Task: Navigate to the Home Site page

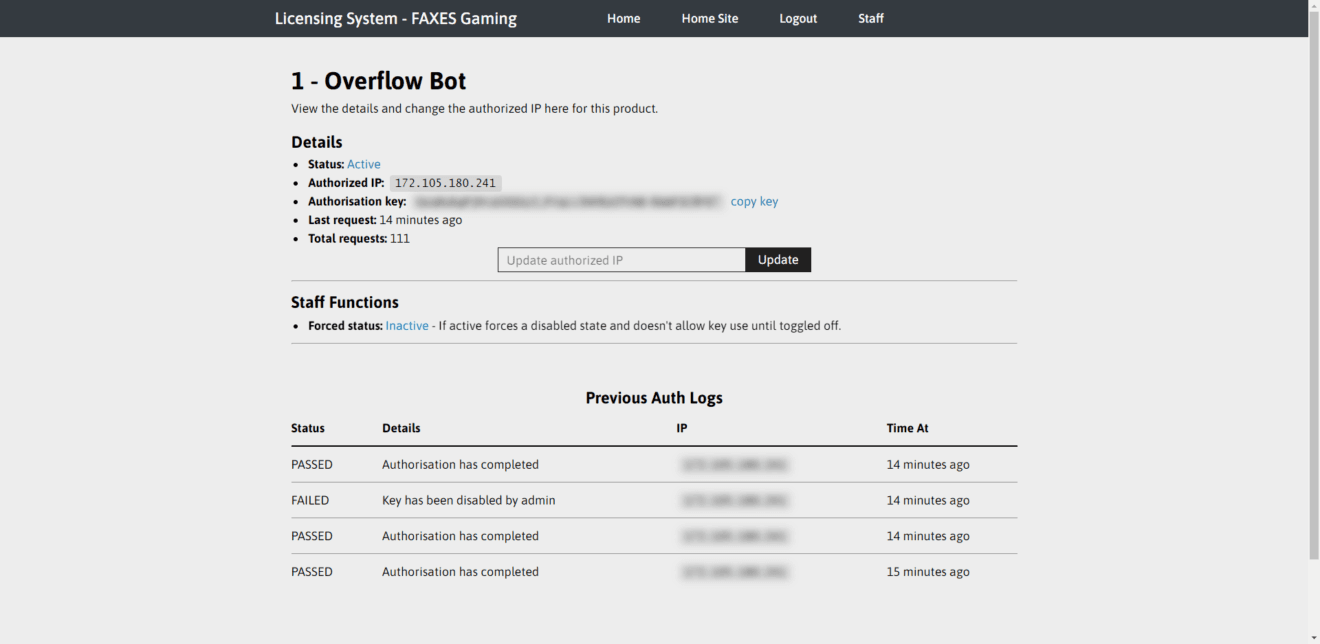Action: (x=710, y=18)
